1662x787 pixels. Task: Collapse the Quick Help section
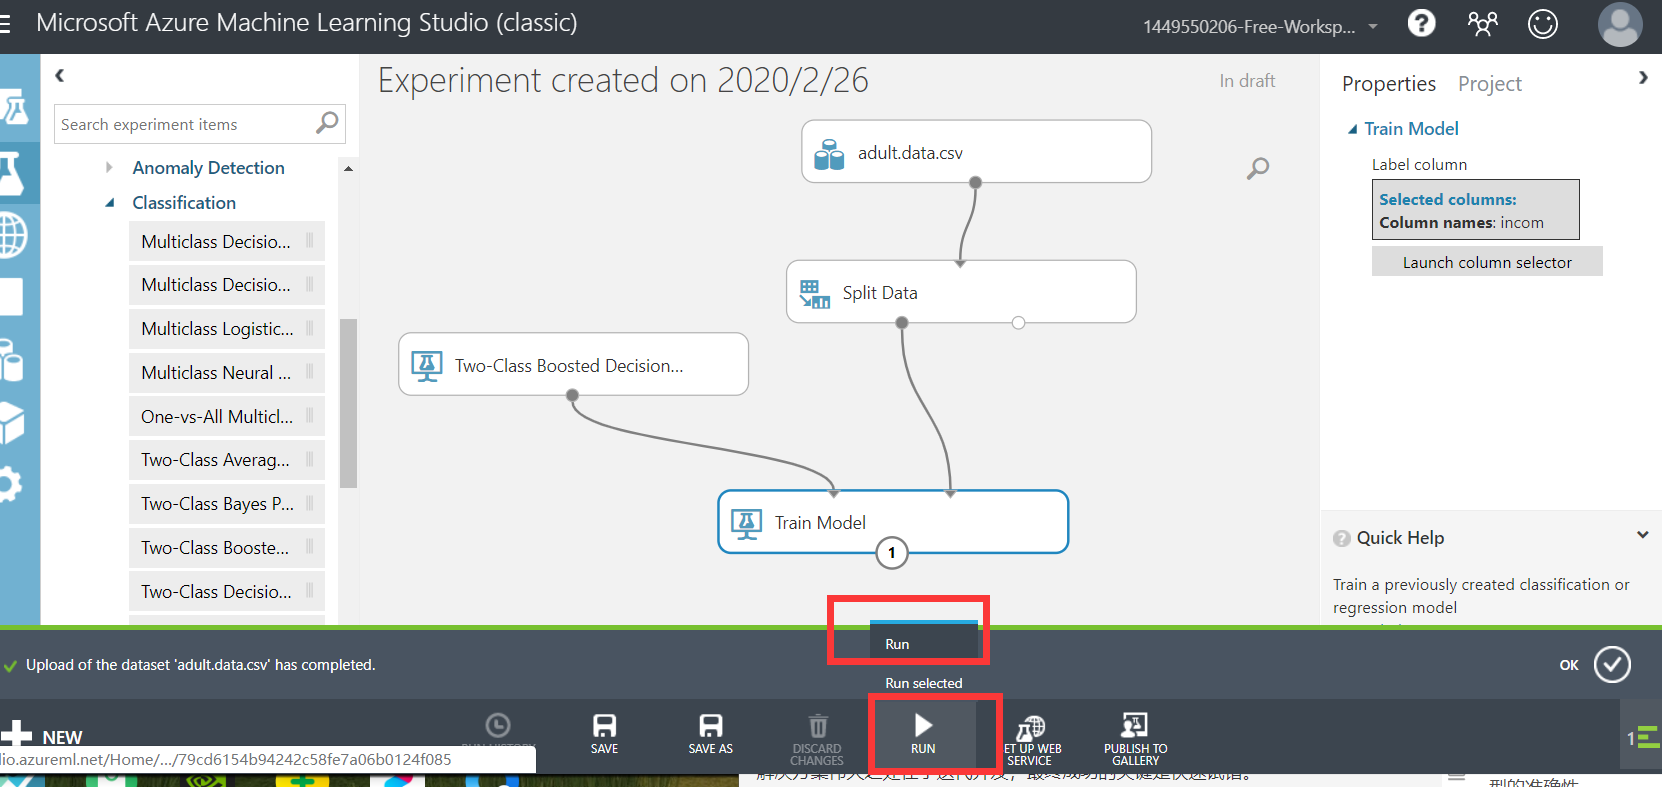tap(1642, 536)
